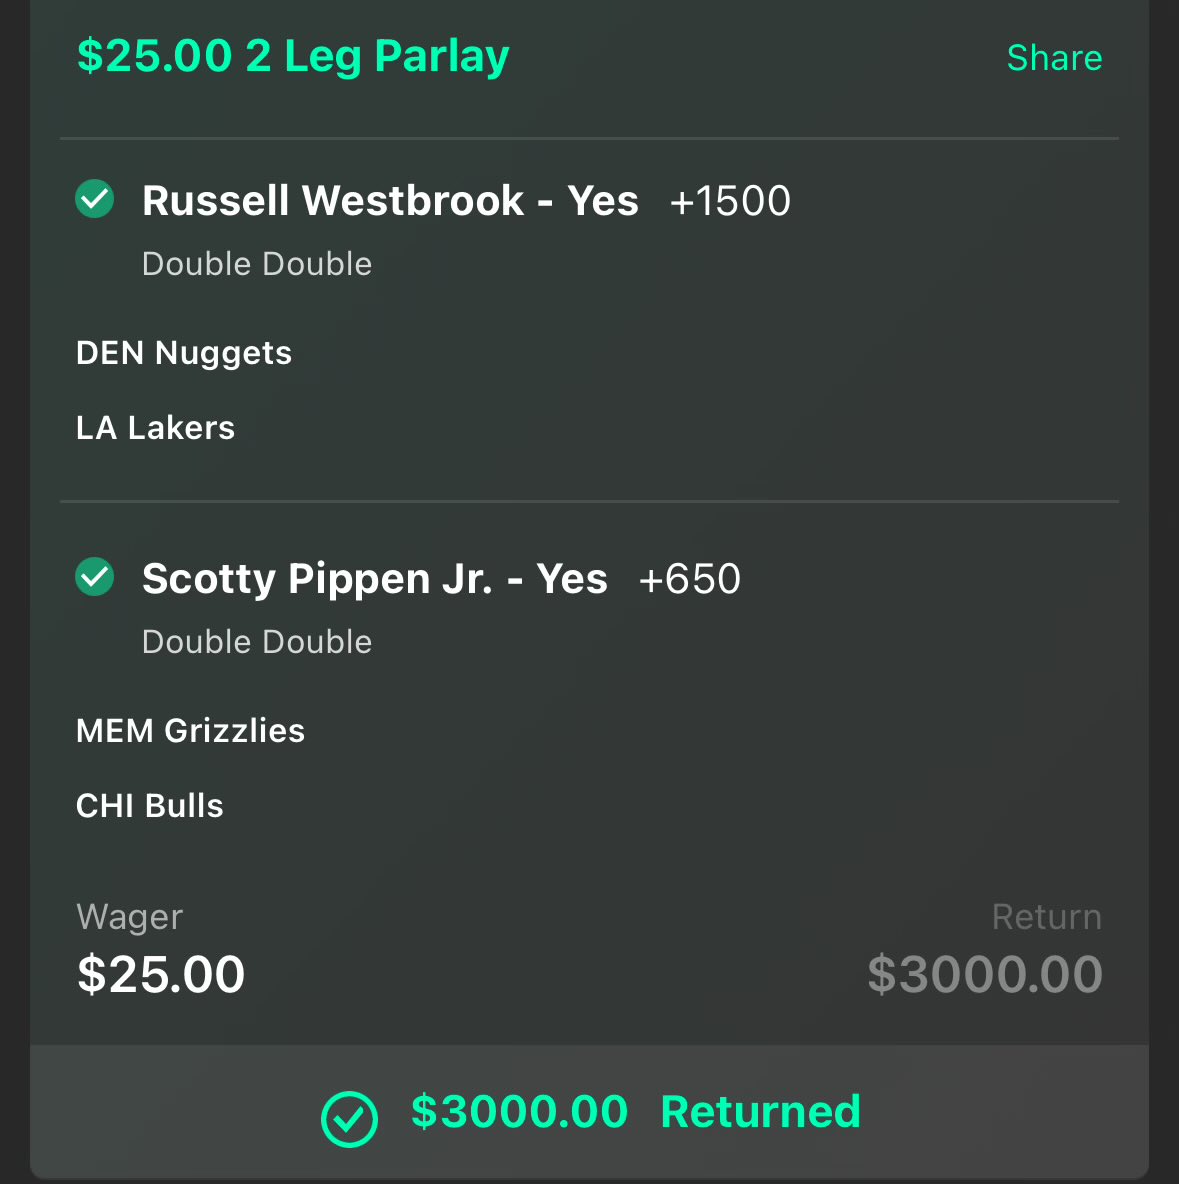Viewport: 1179px width, 1184px height.
Task: Select the MEM Grizzlies team name
Action: click(190, 731)
